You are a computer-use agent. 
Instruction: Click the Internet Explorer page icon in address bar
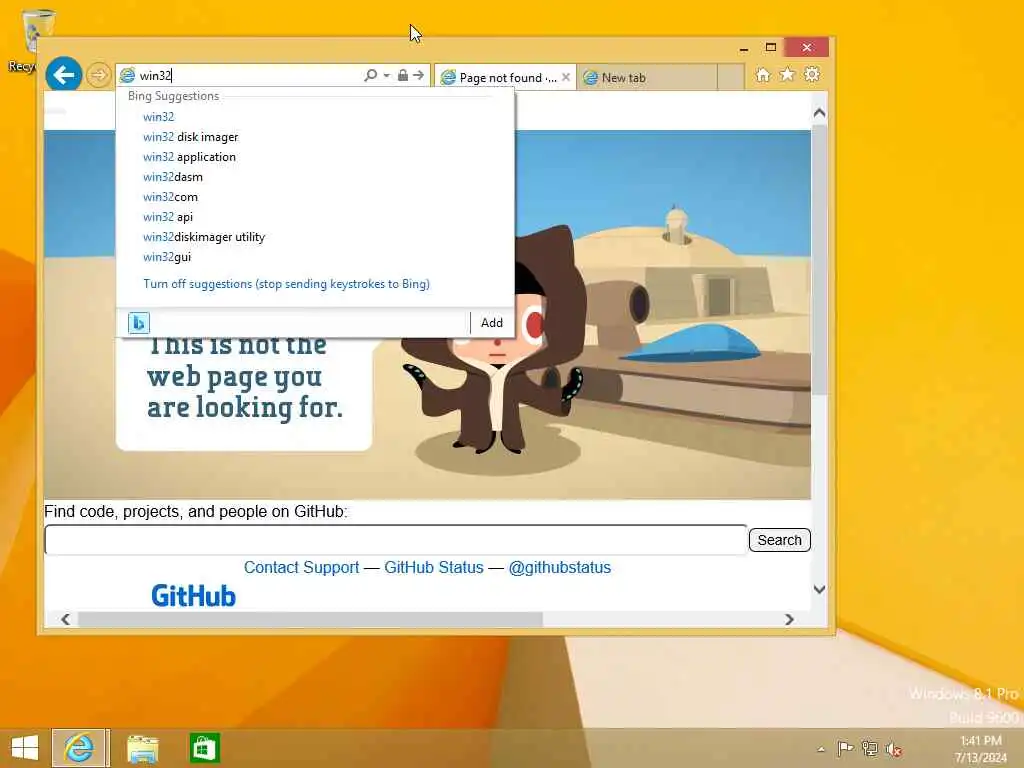point(127,76)
